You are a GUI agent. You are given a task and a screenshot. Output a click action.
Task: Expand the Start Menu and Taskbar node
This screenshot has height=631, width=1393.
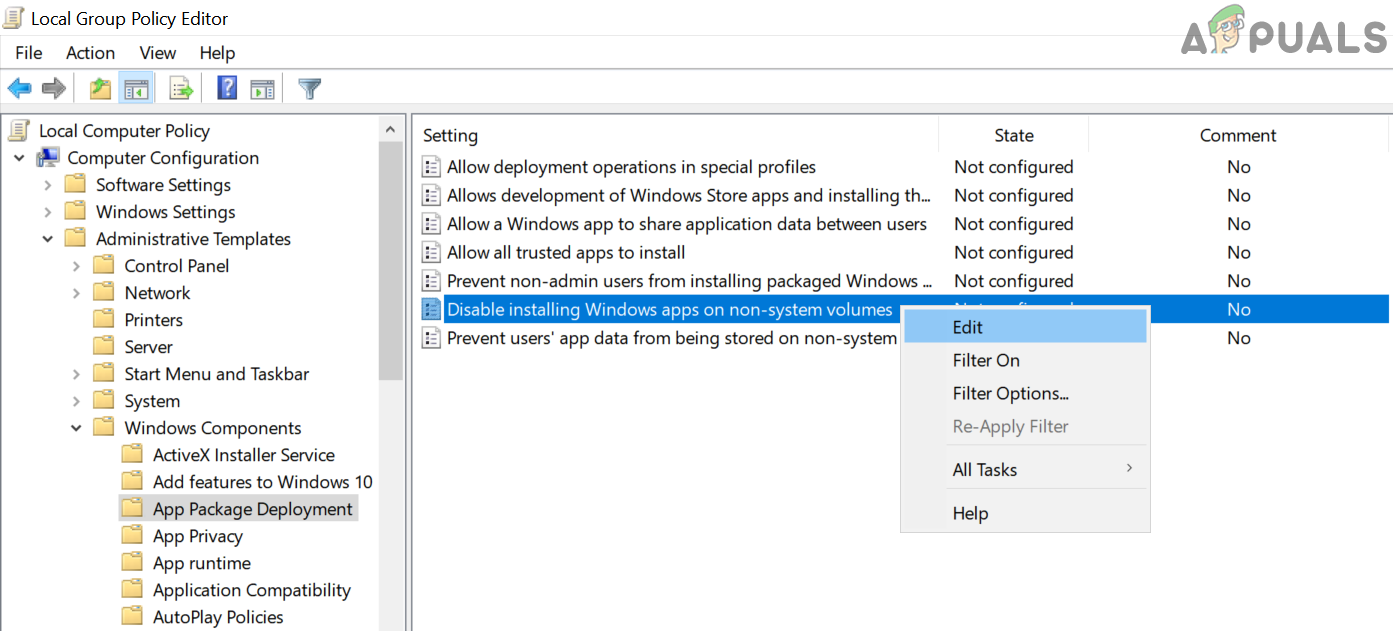click(76, 374)
